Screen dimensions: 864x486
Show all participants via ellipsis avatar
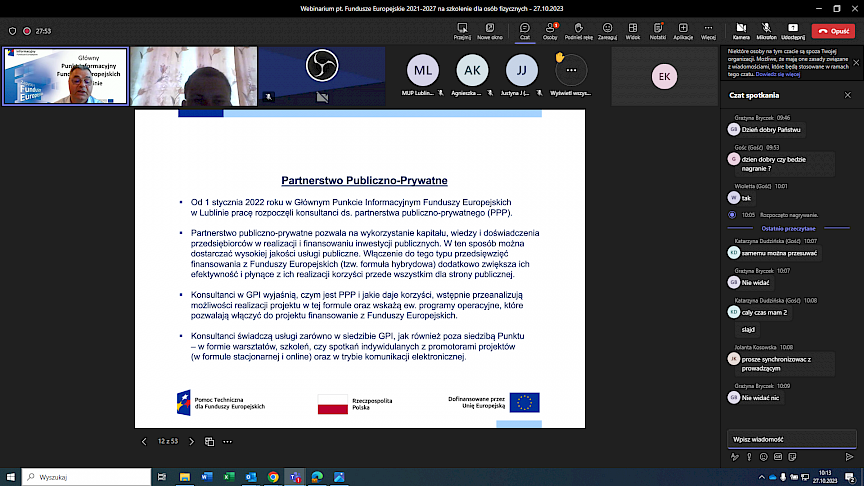571,71
